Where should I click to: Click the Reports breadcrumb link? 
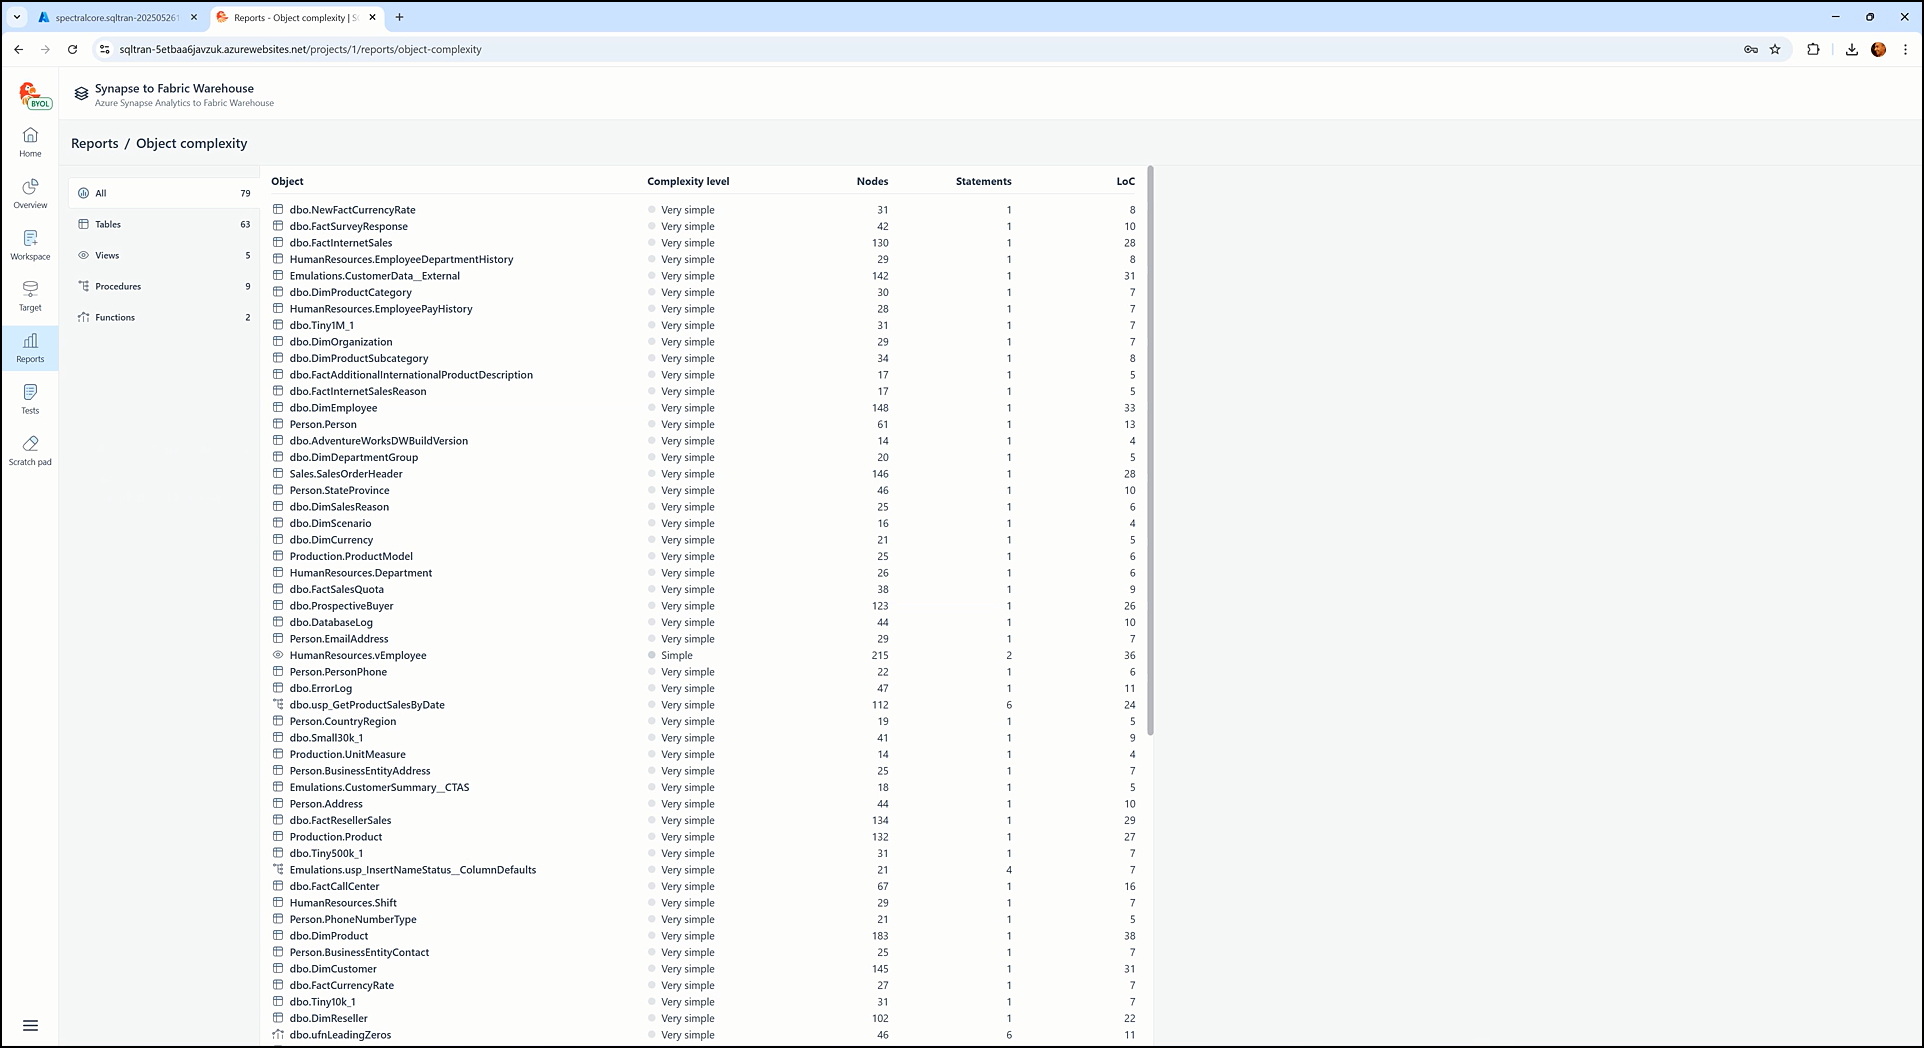click(95, 143)
